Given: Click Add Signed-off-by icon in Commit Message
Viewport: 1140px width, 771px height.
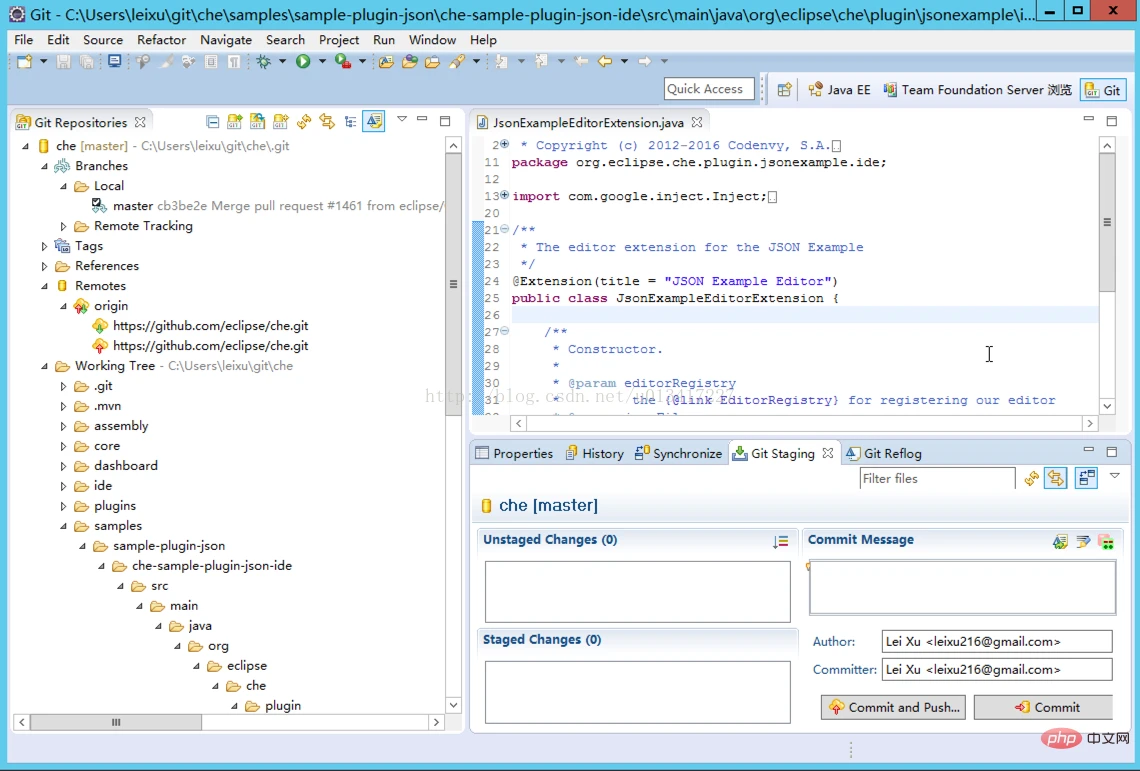Looking at the screenshot, I should coord(1083,541).
